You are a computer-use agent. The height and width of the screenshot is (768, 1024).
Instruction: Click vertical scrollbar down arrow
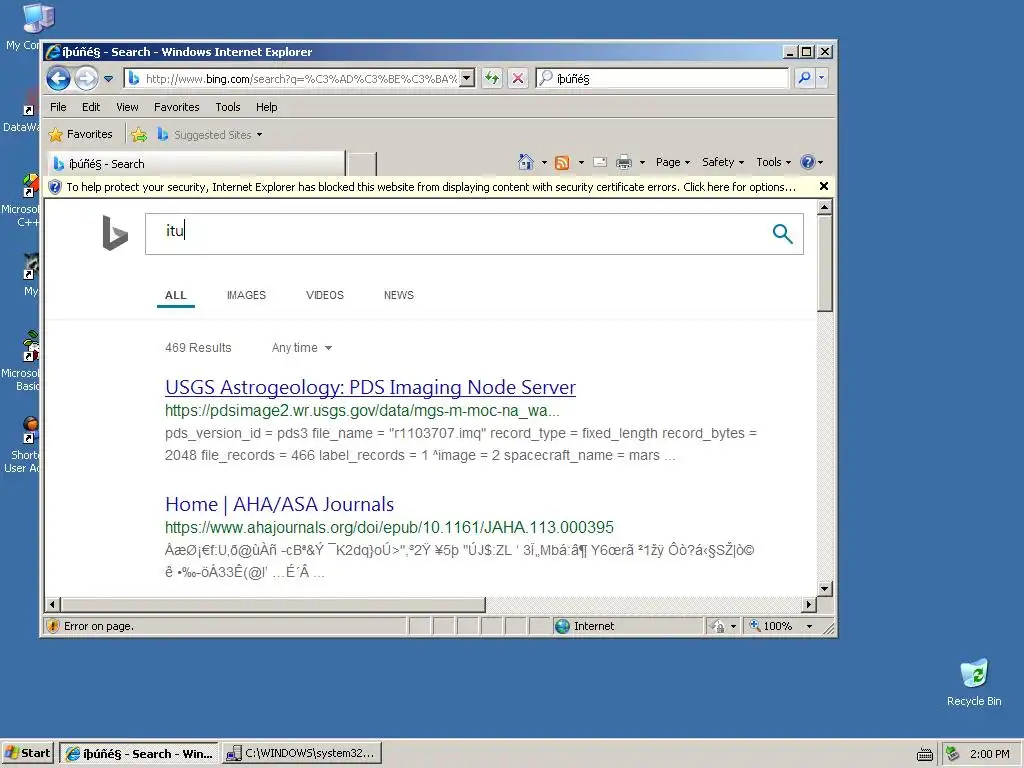tap(824, 588)
